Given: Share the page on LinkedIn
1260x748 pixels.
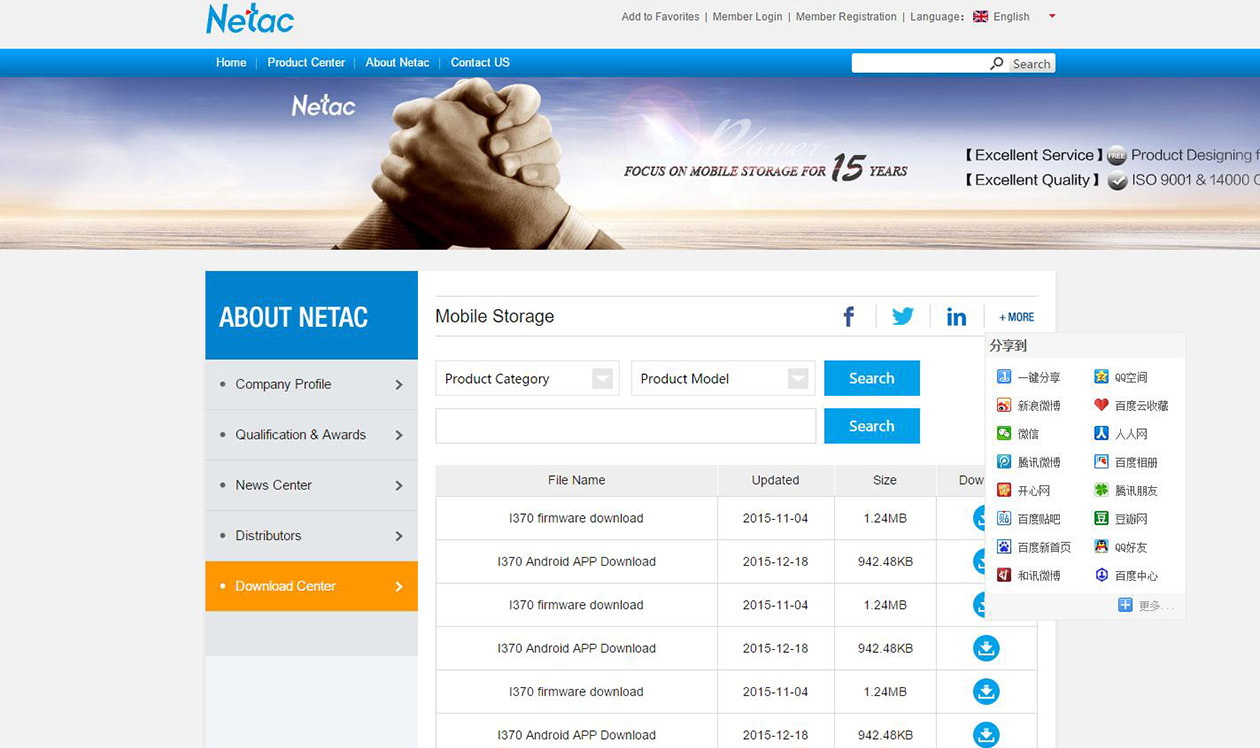Looking at the screenshot, I should 957,317.
